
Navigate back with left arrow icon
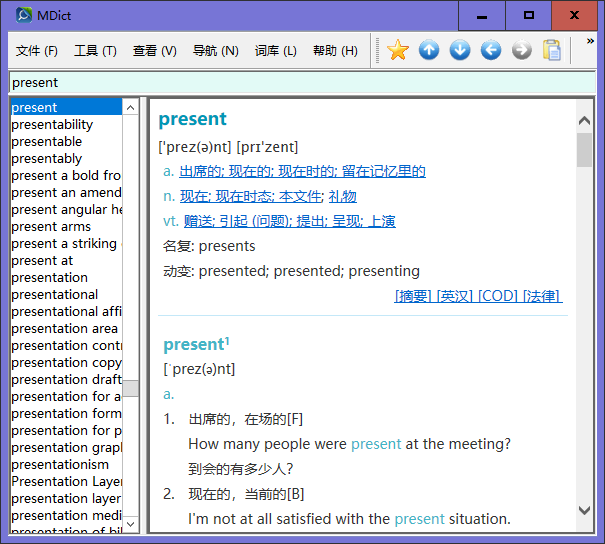[x=491, y=50]
